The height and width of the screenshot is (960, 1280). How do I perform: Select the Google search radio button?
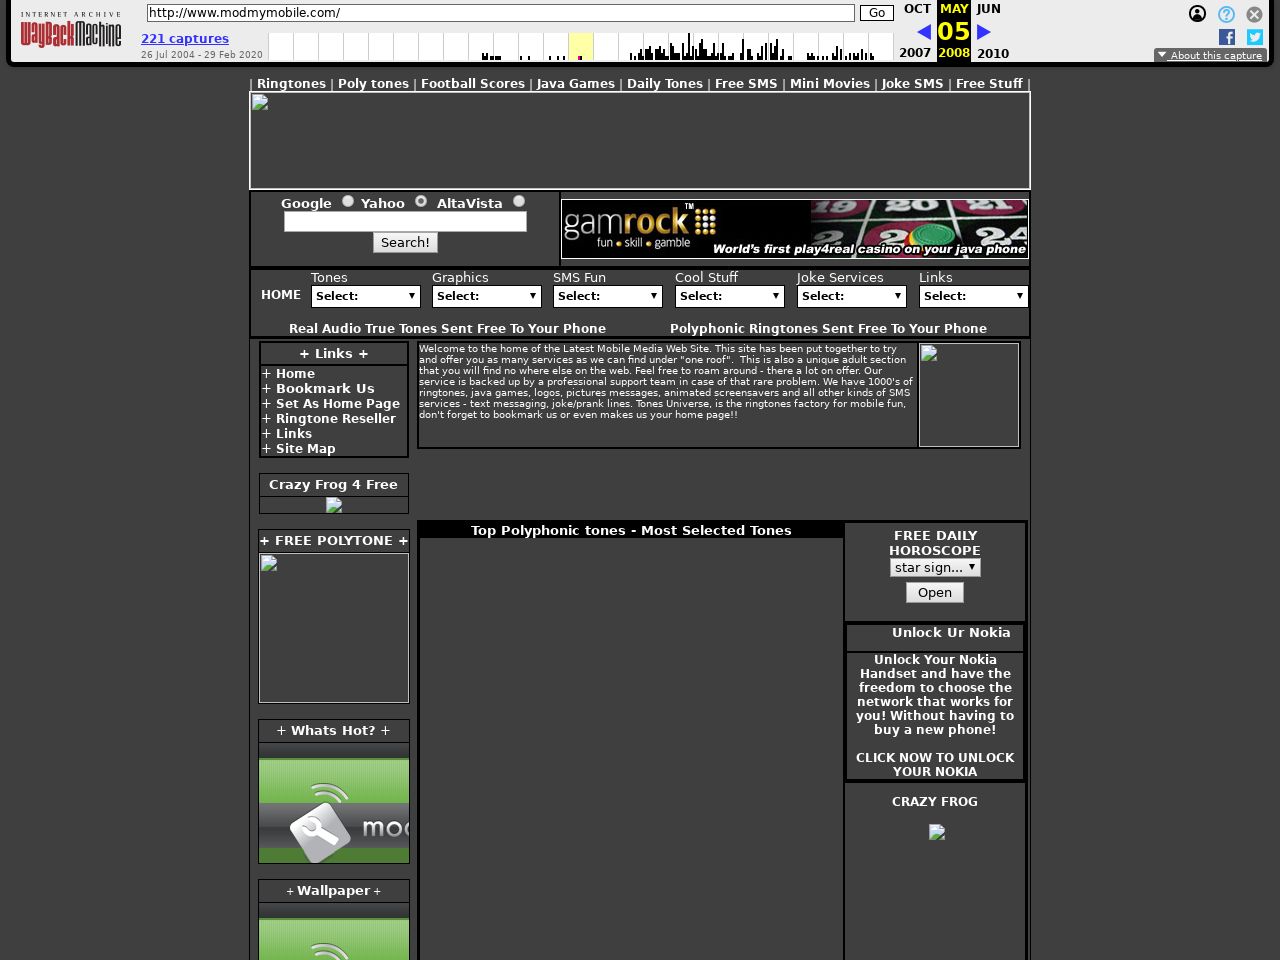[x=347, y=201]
